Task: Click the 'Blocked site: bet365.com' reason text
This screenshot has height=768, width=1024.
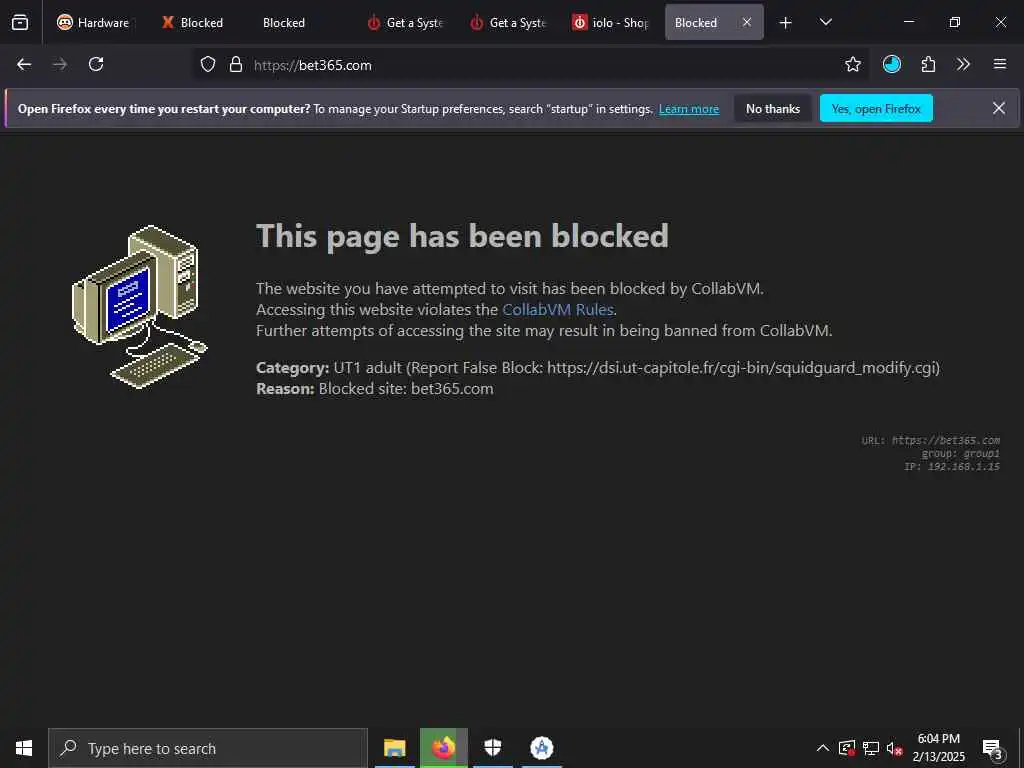Action: [406, 389]
